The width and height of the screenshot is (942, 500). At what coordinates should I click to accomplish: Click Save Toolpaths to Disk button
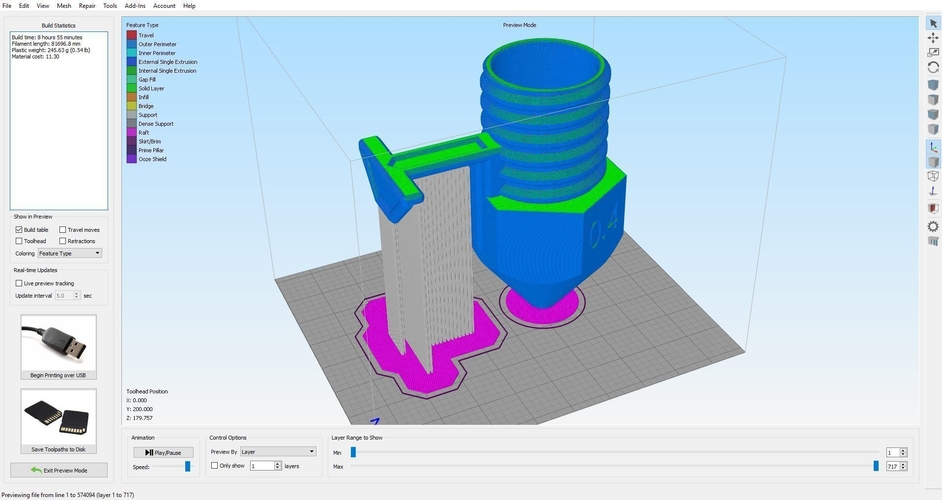point(58,421)
